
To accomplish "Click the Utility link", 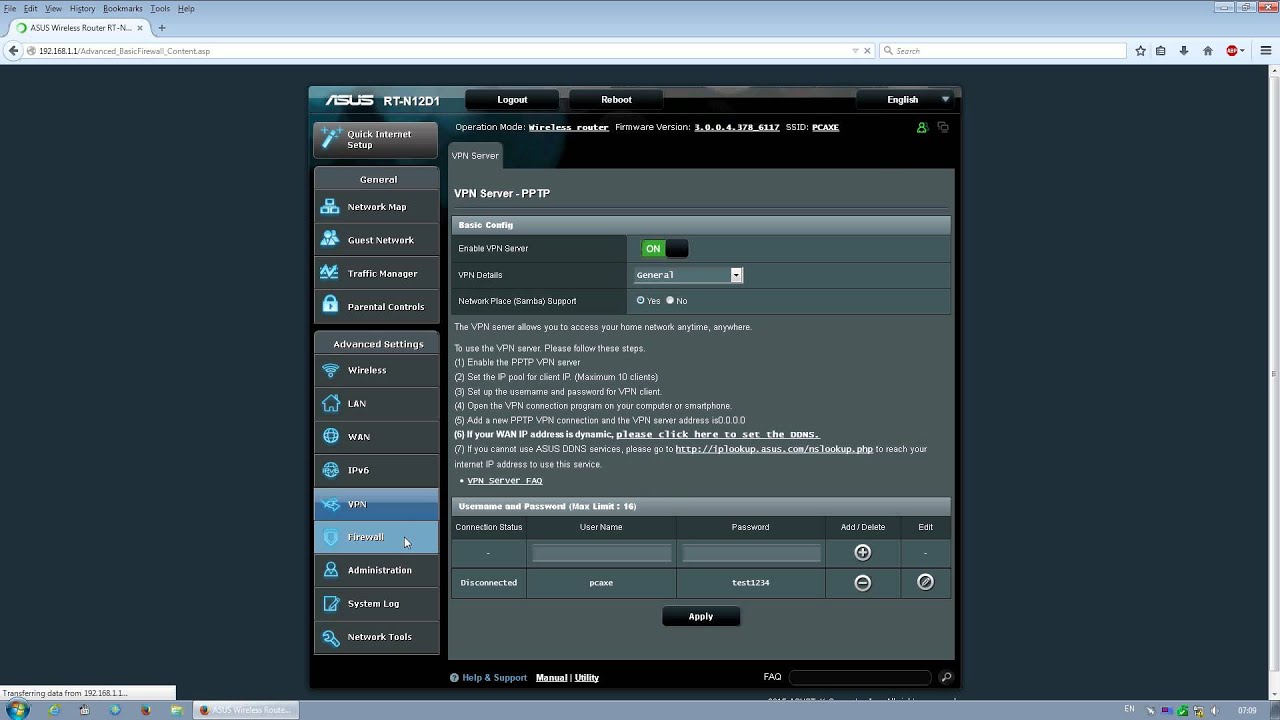I will (x=587, y=678).
